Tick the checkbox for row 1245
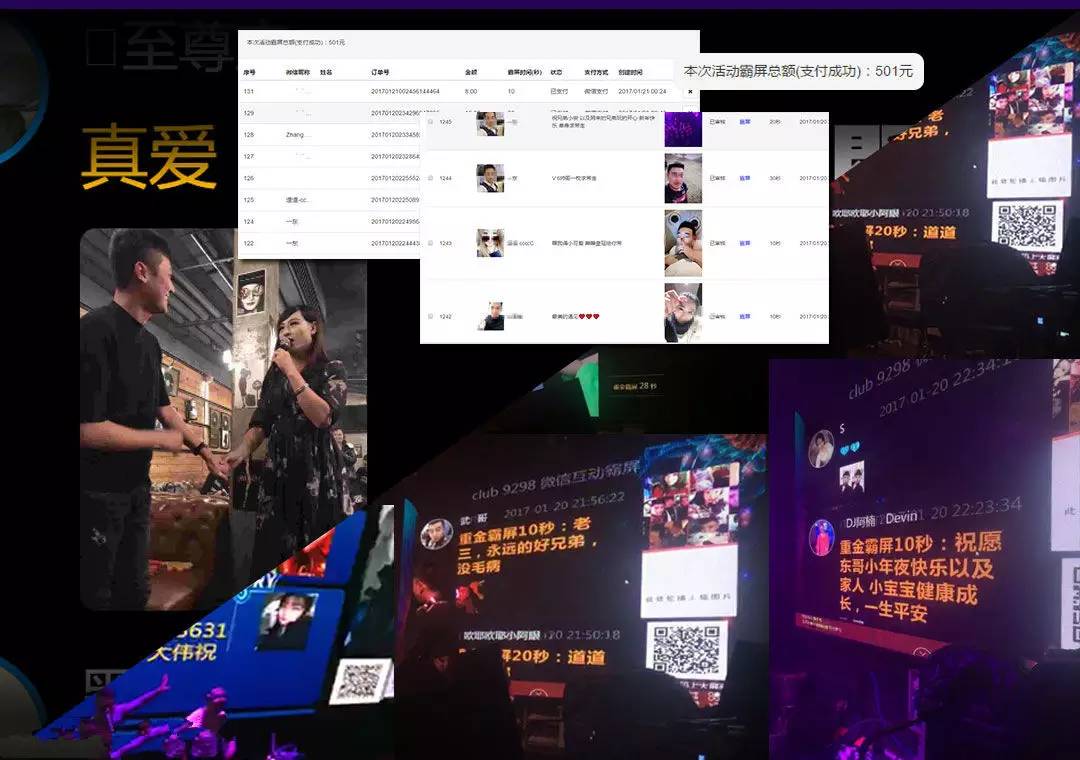This screenshot has width=1080, height=760. pyautogui.click(x=431, y=122)
